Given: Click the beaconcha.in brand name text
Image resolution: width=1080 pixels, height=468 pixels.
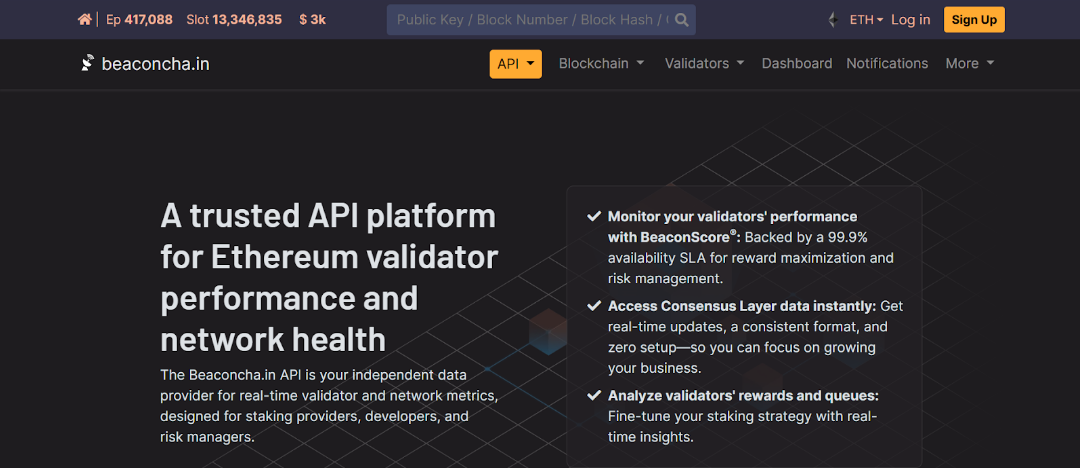Looking at the screenshot, I should point(155,64).
